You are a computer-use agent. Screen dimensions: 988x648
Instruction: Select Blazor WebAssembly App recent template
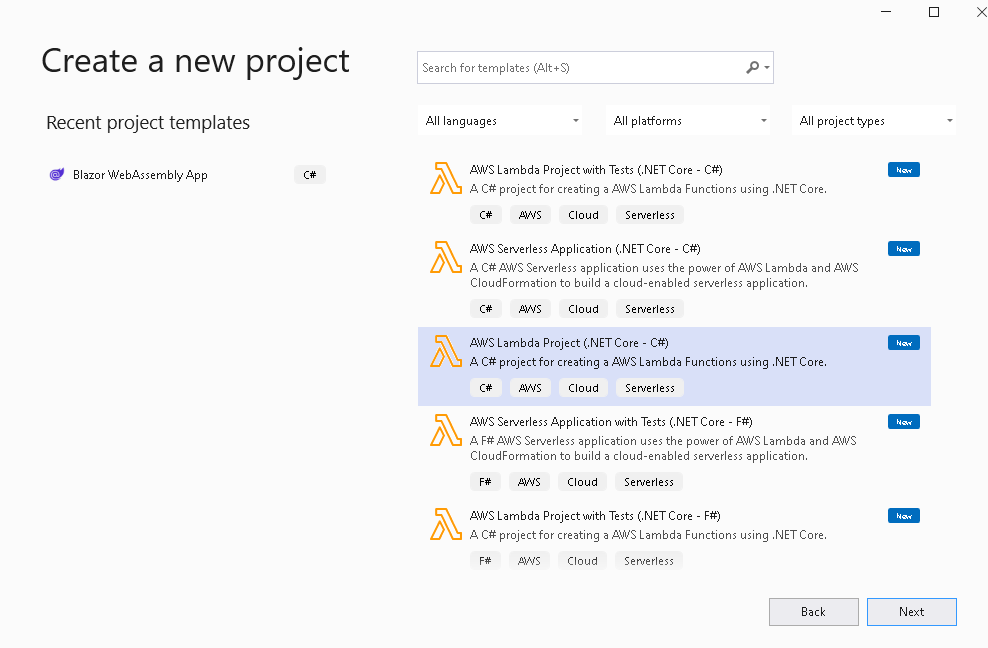click(x=187, y=175)
